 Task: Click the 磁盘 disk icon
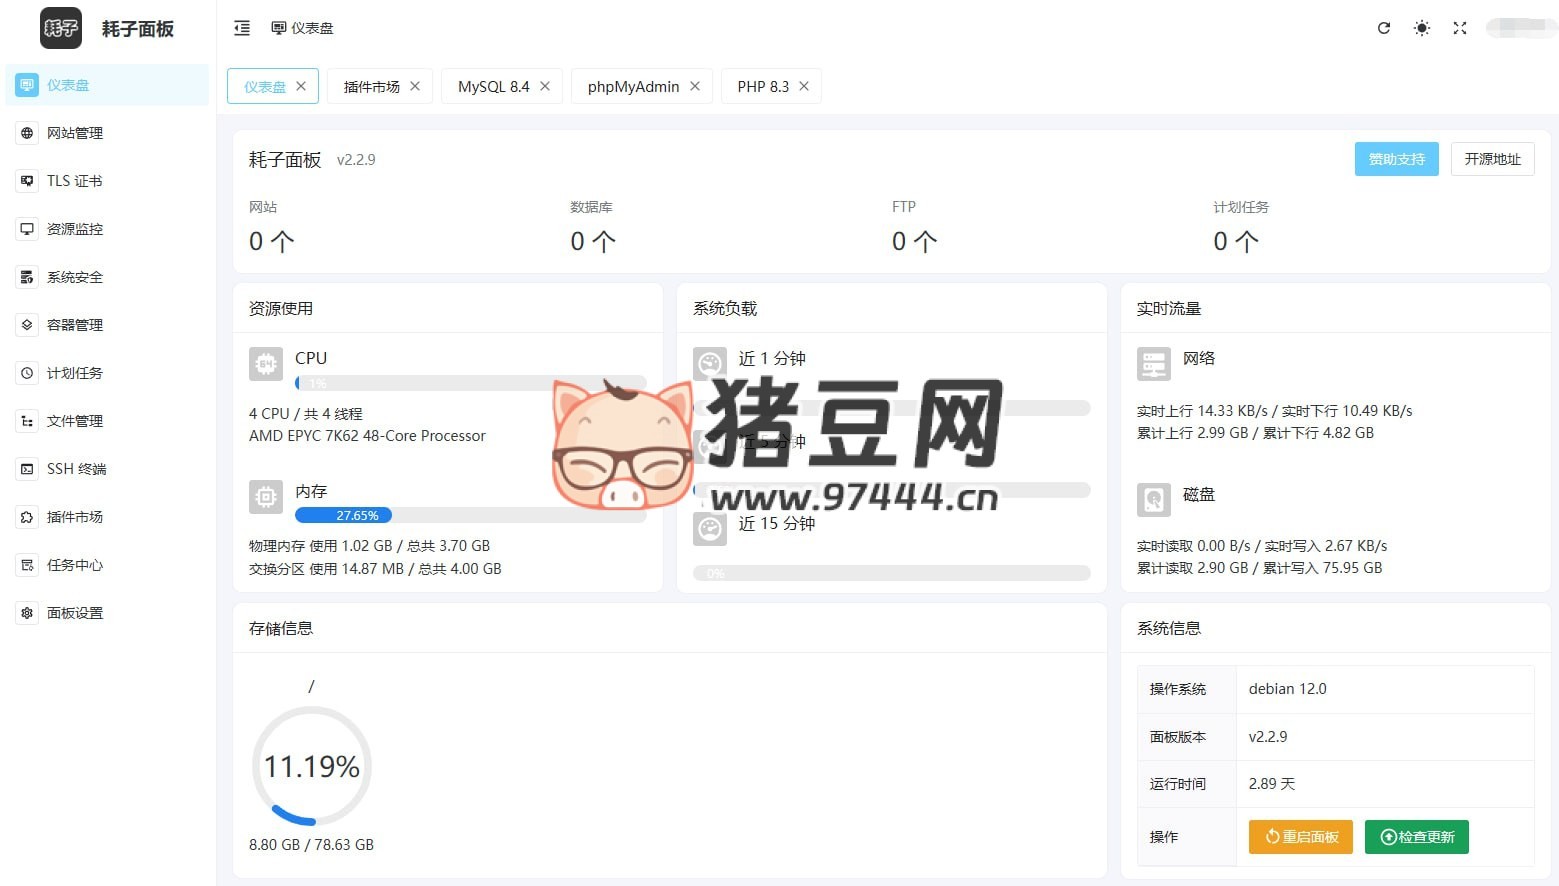[x=1154, y=499]
